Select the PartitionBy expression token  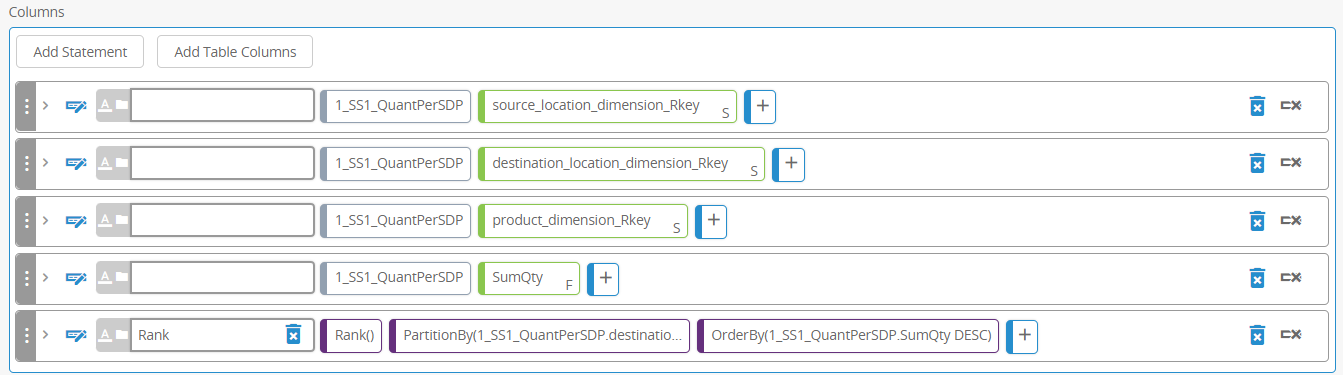pos(539,335)
